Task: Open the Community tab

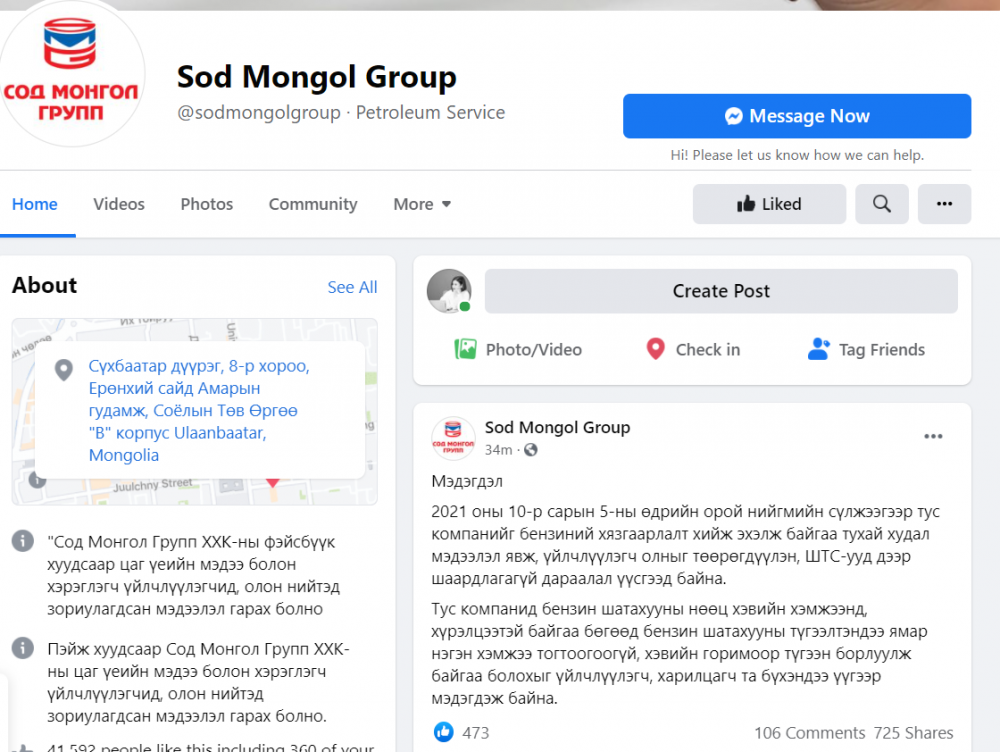Action: coord(312,204)
